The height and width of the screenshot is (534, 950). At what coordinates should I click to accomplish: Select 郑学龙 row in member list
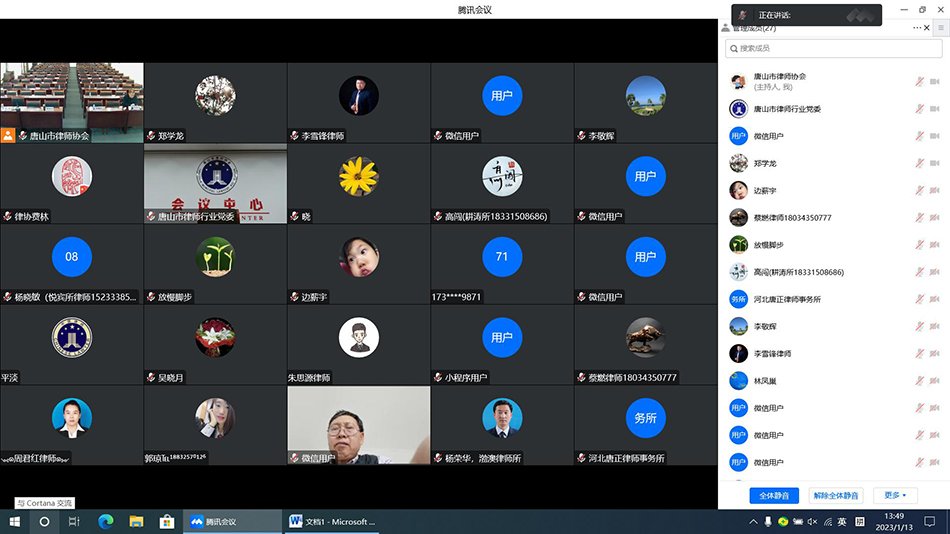[x=834, y=163]
